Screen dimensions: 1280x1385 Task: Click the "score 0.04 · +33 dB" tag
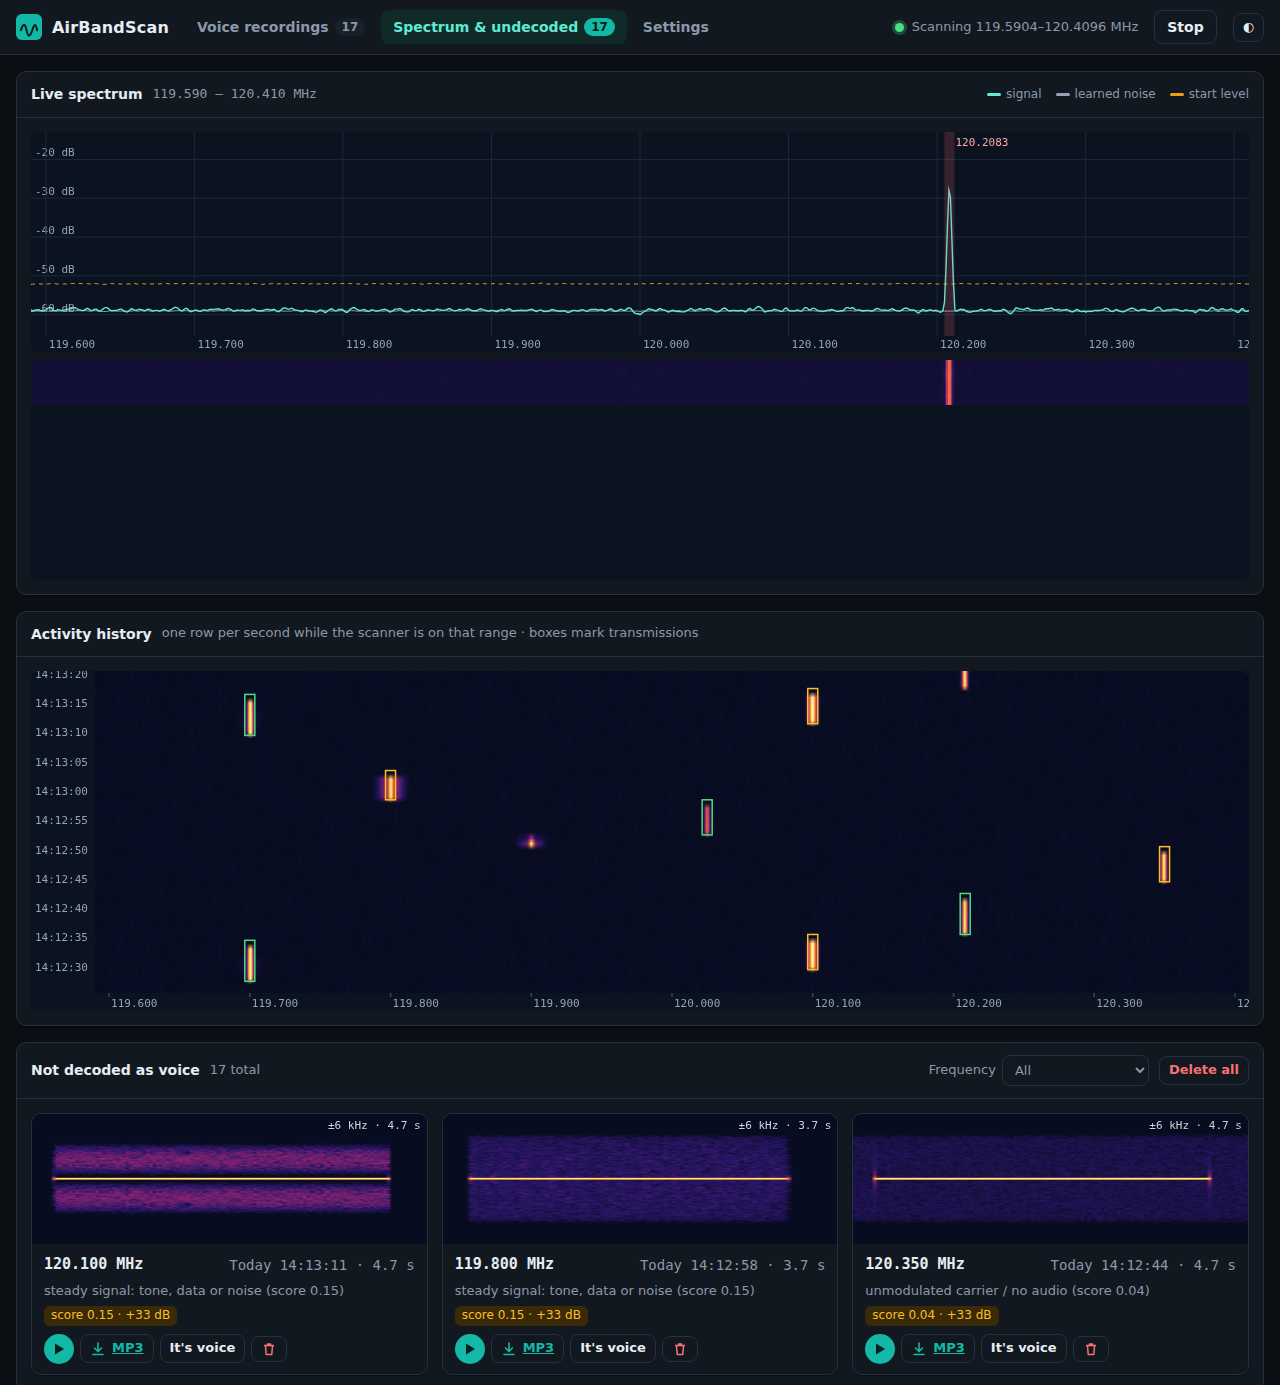[932, 1315]
